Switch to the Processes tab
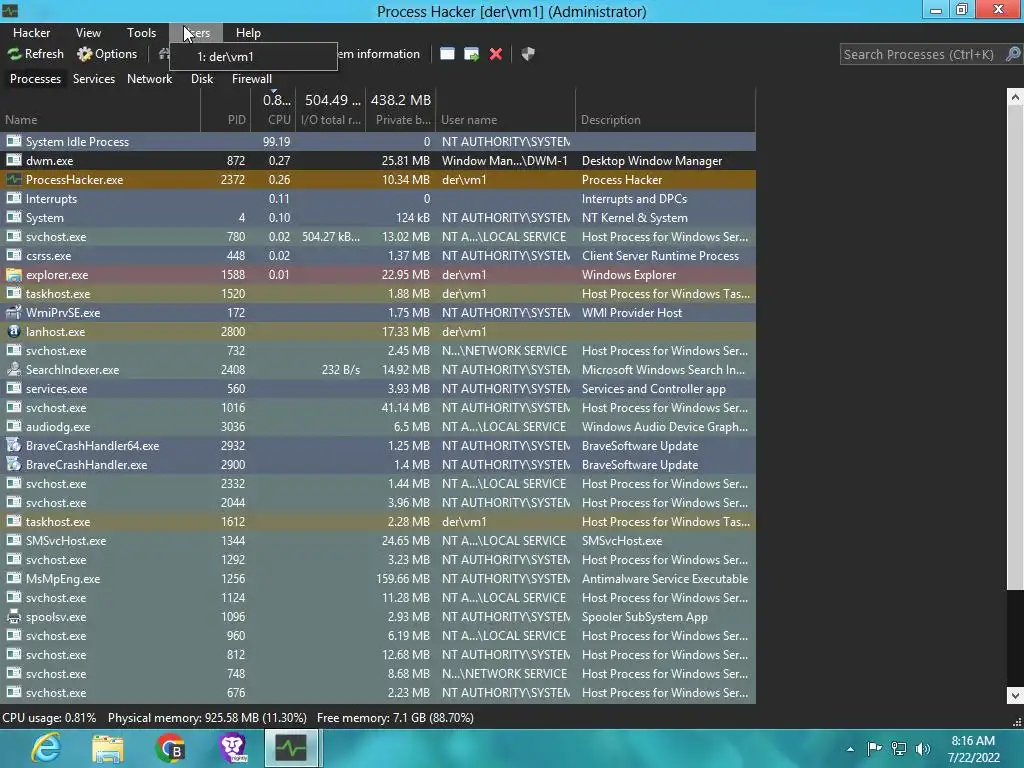 coord(35,78)
